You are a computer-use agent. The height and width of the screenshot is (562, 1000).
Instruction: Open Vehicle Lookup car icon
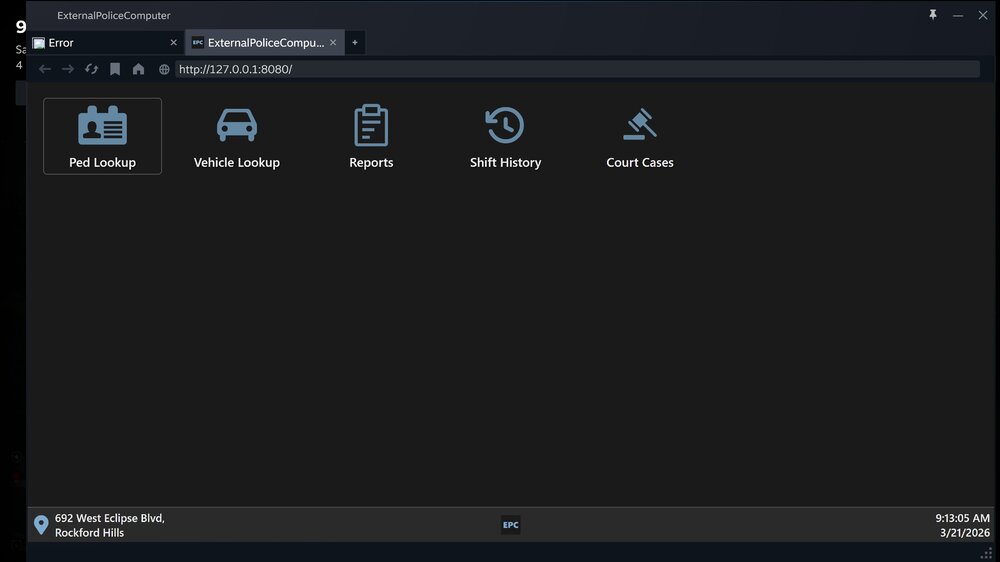point(237,125)
